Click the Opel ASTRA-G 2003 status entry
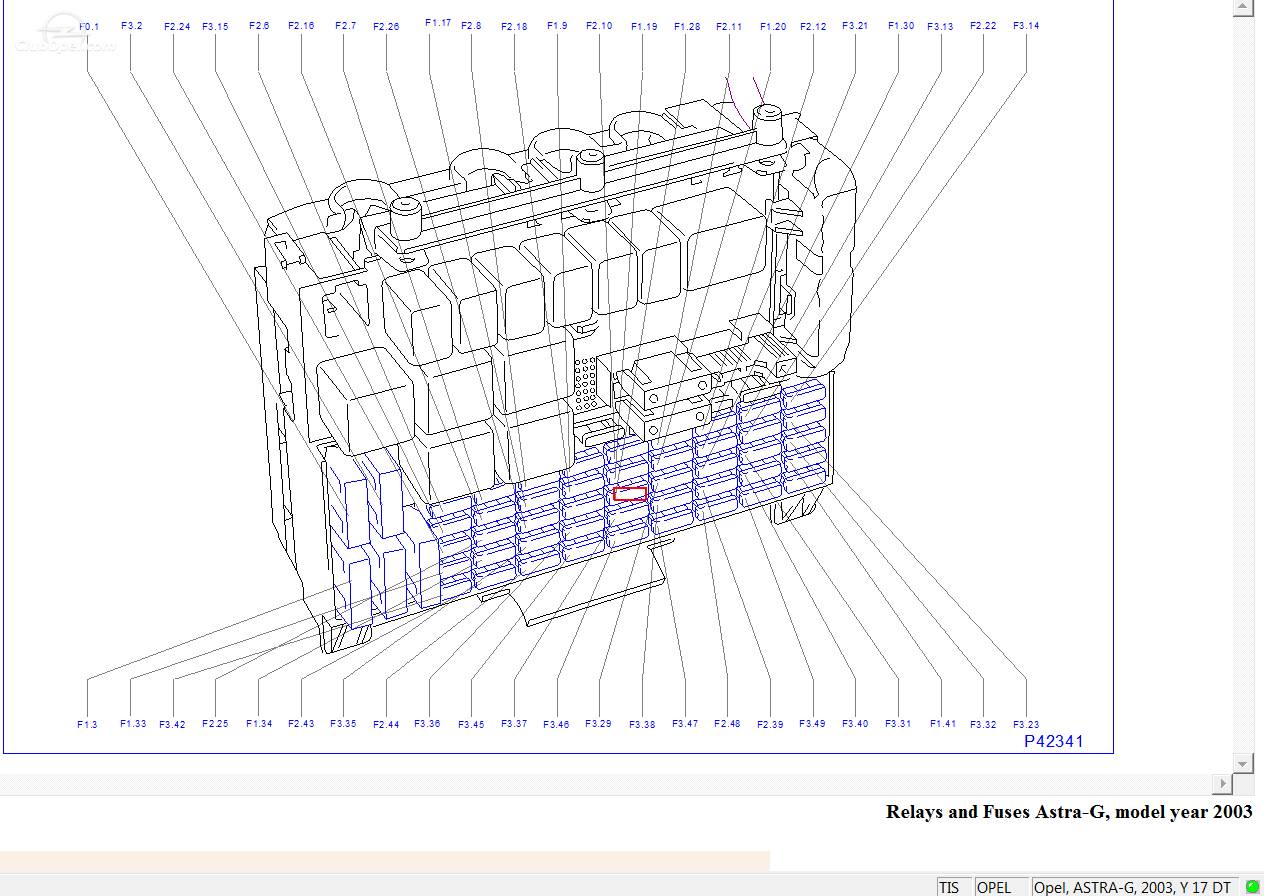This screenshot has height=896, width=1264. [x=1132, y=887]
